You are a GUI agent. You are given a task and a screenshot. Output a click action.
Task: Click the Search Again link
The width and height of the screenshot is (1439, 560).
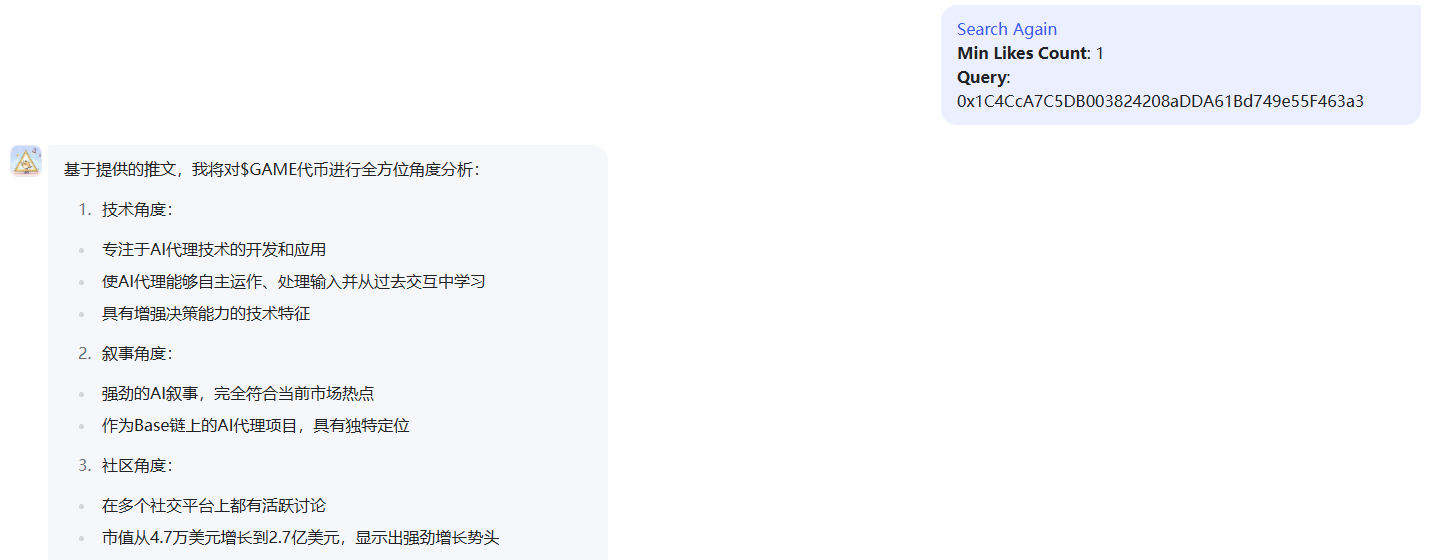1006,29
